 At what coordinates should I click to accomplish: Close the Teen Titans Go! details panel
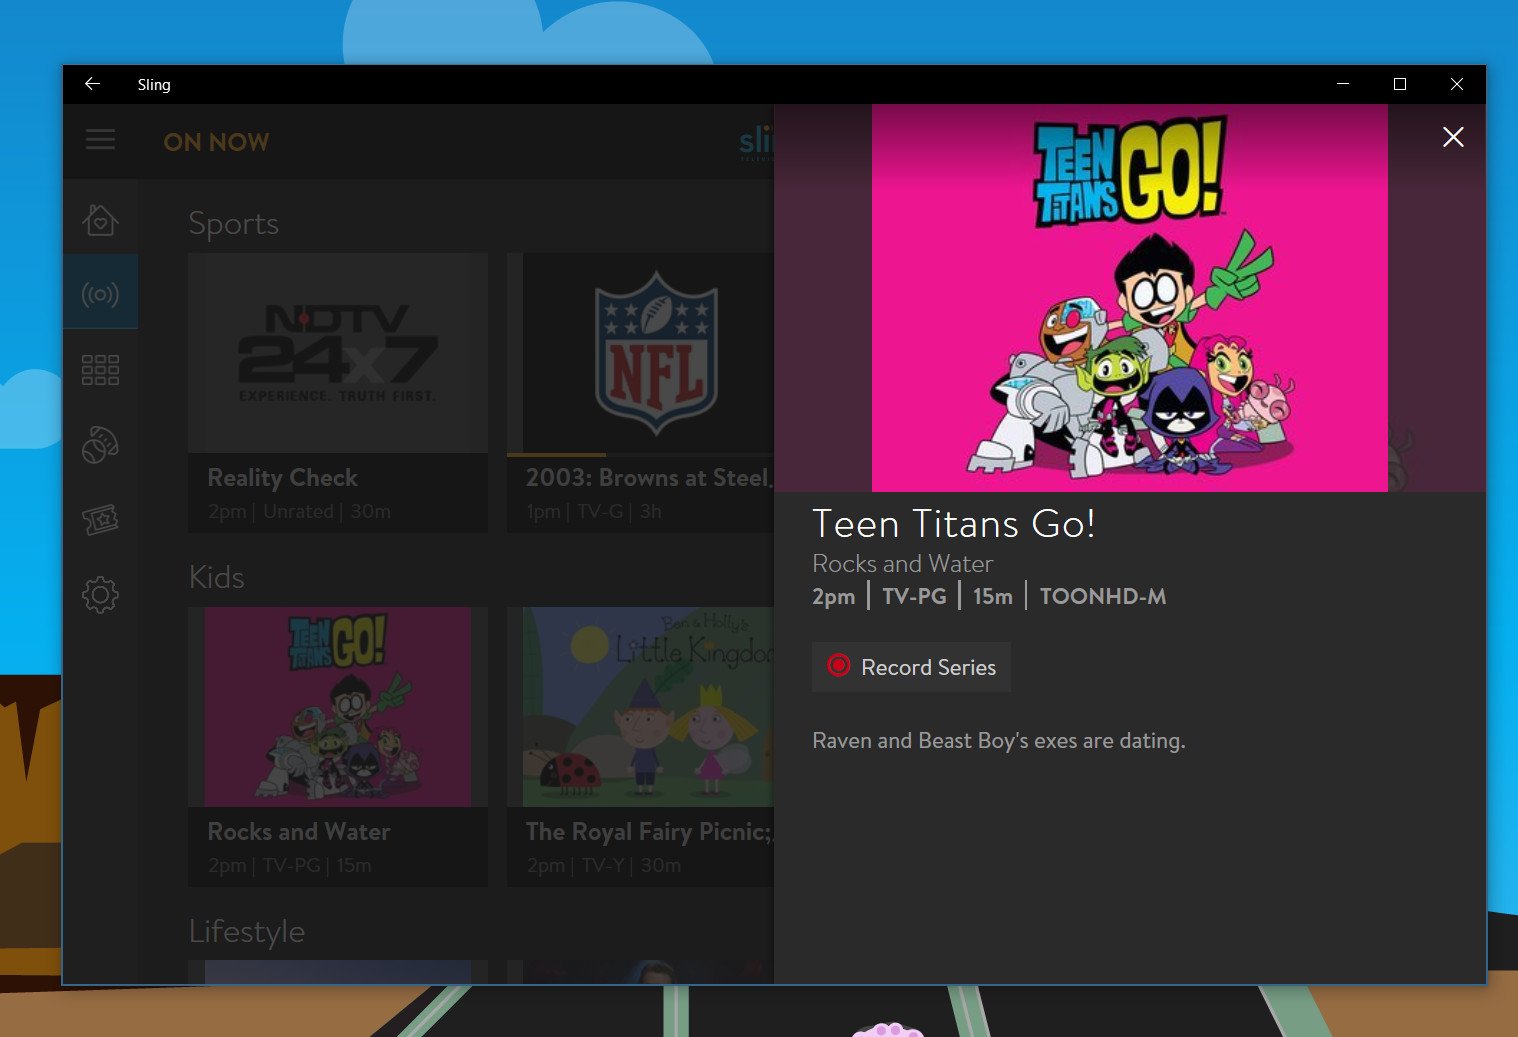[1453, 137]
